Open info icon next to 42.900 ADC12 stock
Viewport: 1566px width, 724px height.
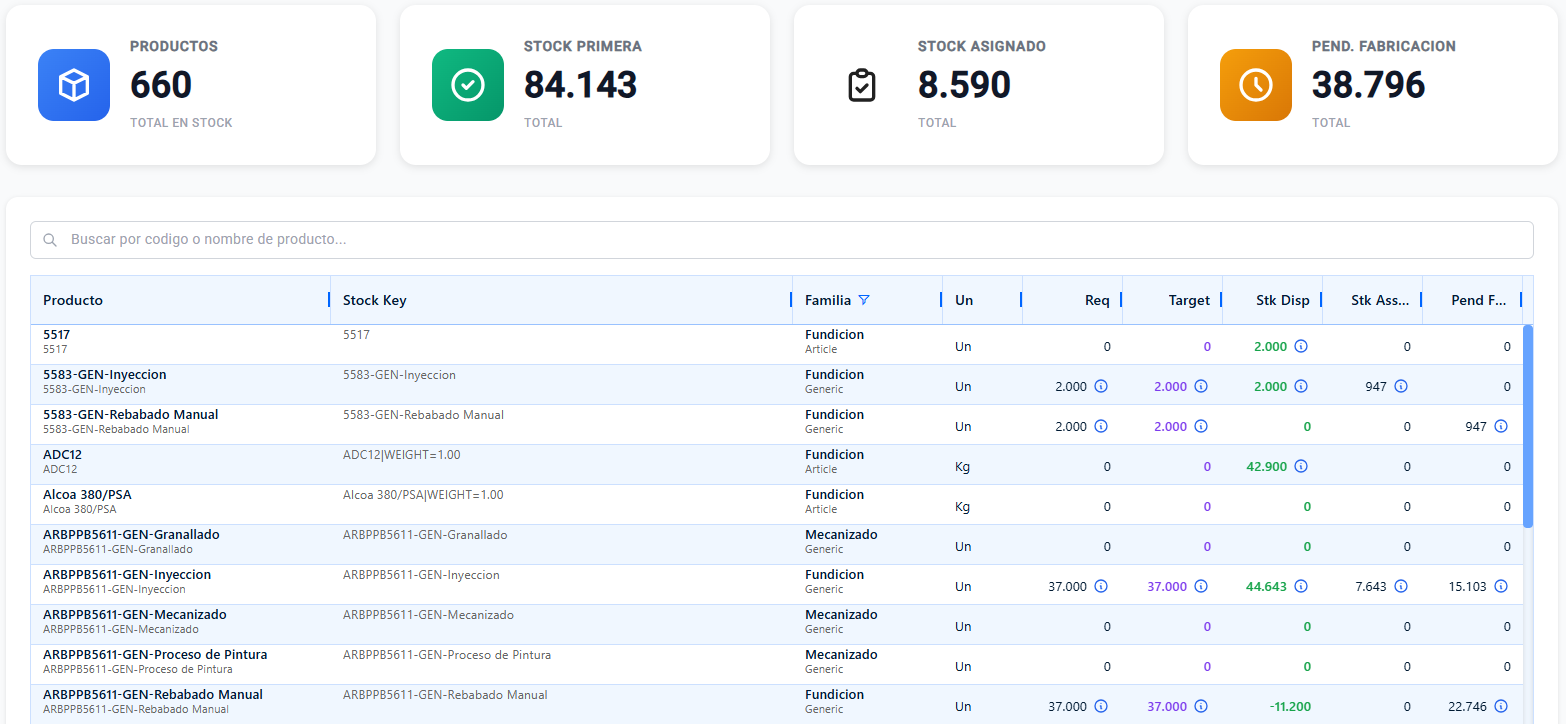pyautogui.click(x=1301, y=466)
